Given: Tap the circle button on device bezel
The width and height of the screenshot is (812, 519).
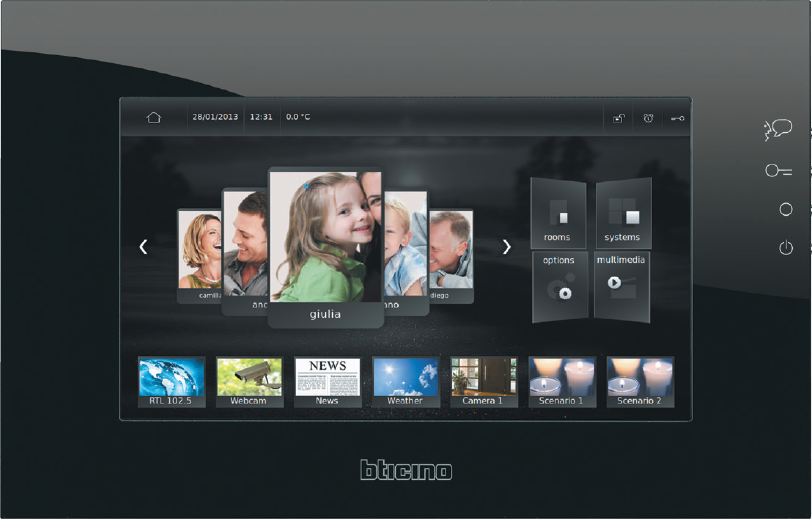Looking at the screenshot, I should [786, 209].
